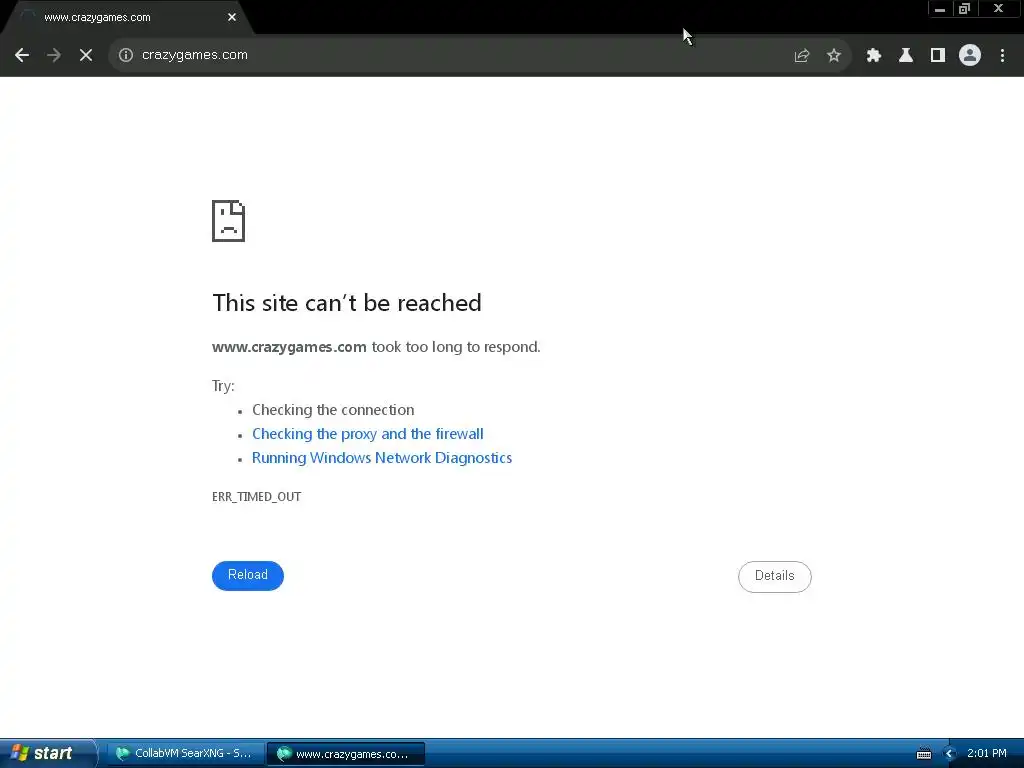
Task: Click 'This site can't be reached' heading
Action: 347,303
